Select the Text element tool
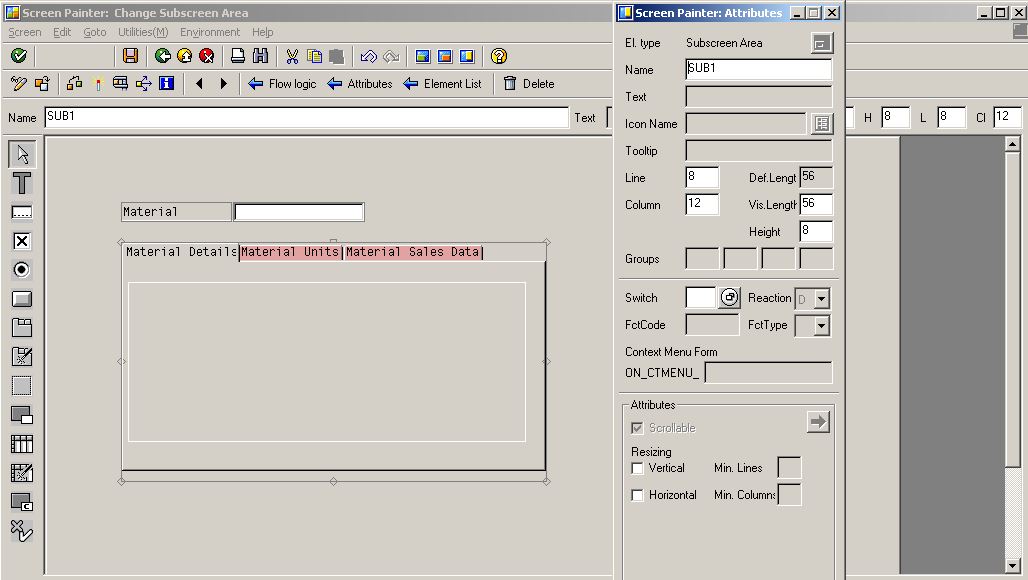Viewport: 1028px width, 580px height. point(21,183)
